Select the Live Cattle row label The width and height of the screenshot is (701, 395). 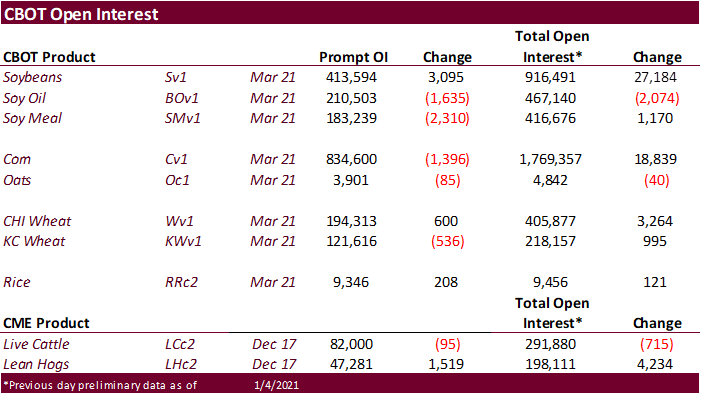[x=36, y=344]
